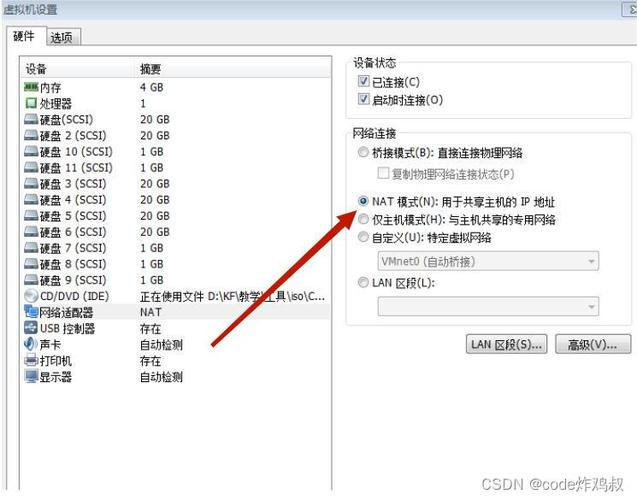Viewport: 637px width, 500px height.
Task: Click the 高级(V)... button
Action: [593, 344]
